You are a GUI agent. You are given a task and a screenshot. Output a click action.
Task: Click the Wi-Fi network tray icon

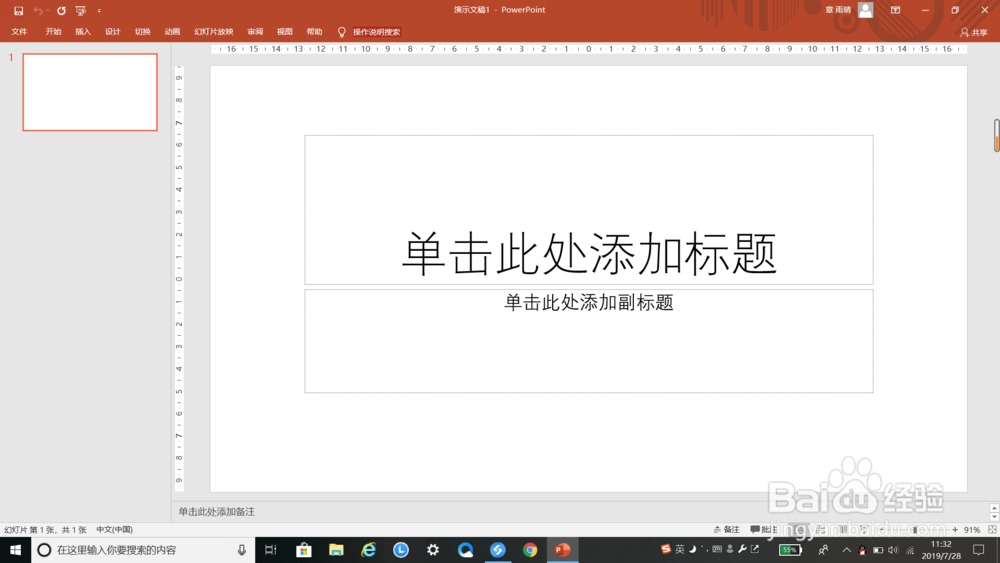pos(910,550)
